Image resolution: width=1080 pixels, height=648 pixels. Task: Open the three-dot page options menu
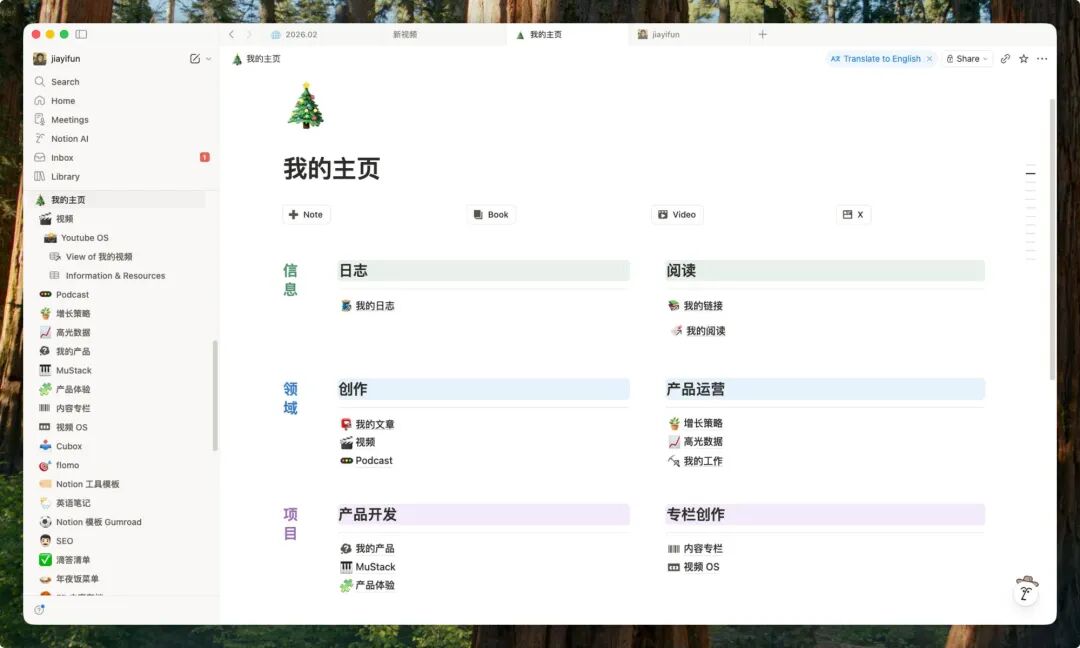point(1042,59)
